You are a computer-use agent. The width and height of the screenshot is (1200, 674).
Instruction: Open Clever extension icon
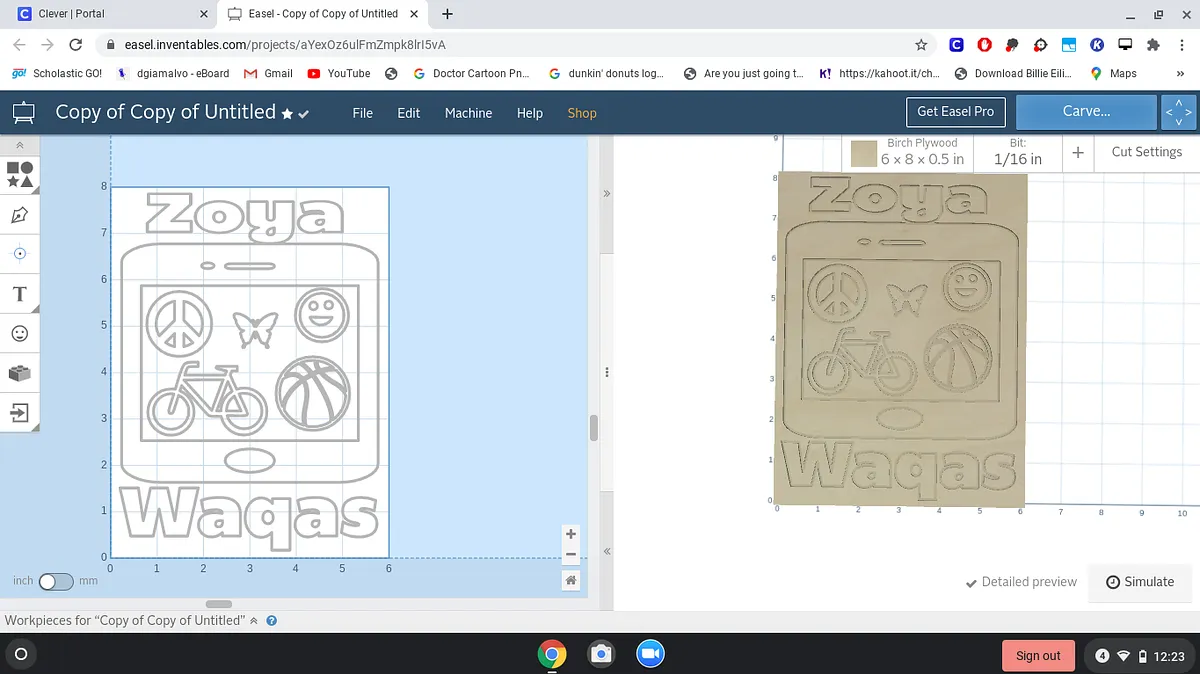(x=956, y=45)
